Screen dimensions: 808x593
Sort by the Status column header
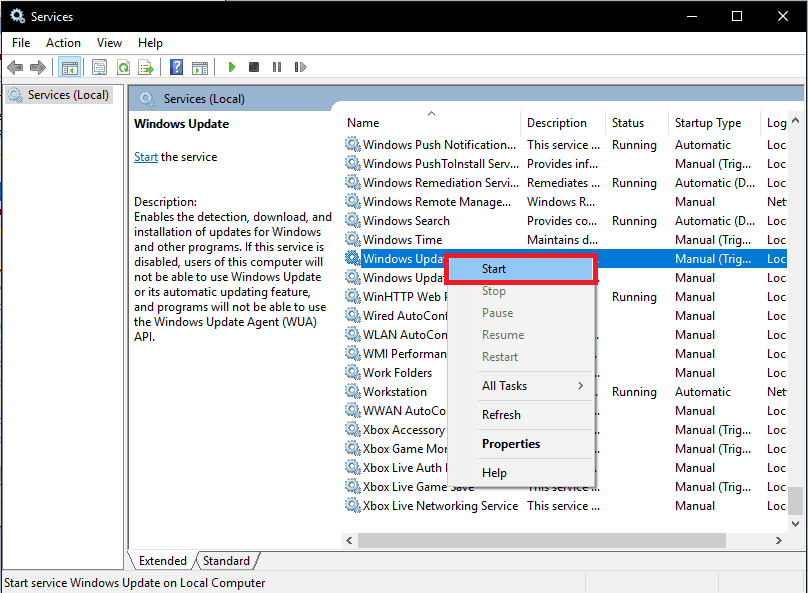[x=636, y=123]
